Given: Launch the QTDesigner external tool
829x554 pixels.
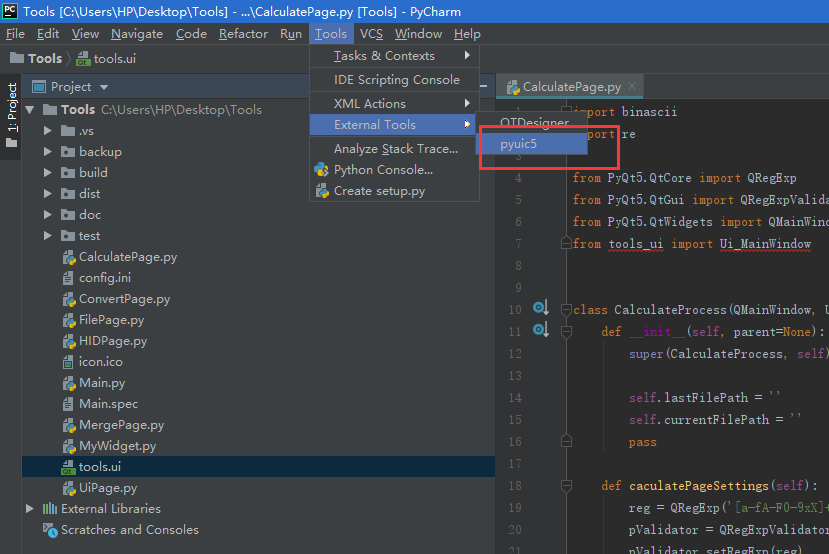Looking at the screenshot, I should pyautogui.click(x=531, y=122).
